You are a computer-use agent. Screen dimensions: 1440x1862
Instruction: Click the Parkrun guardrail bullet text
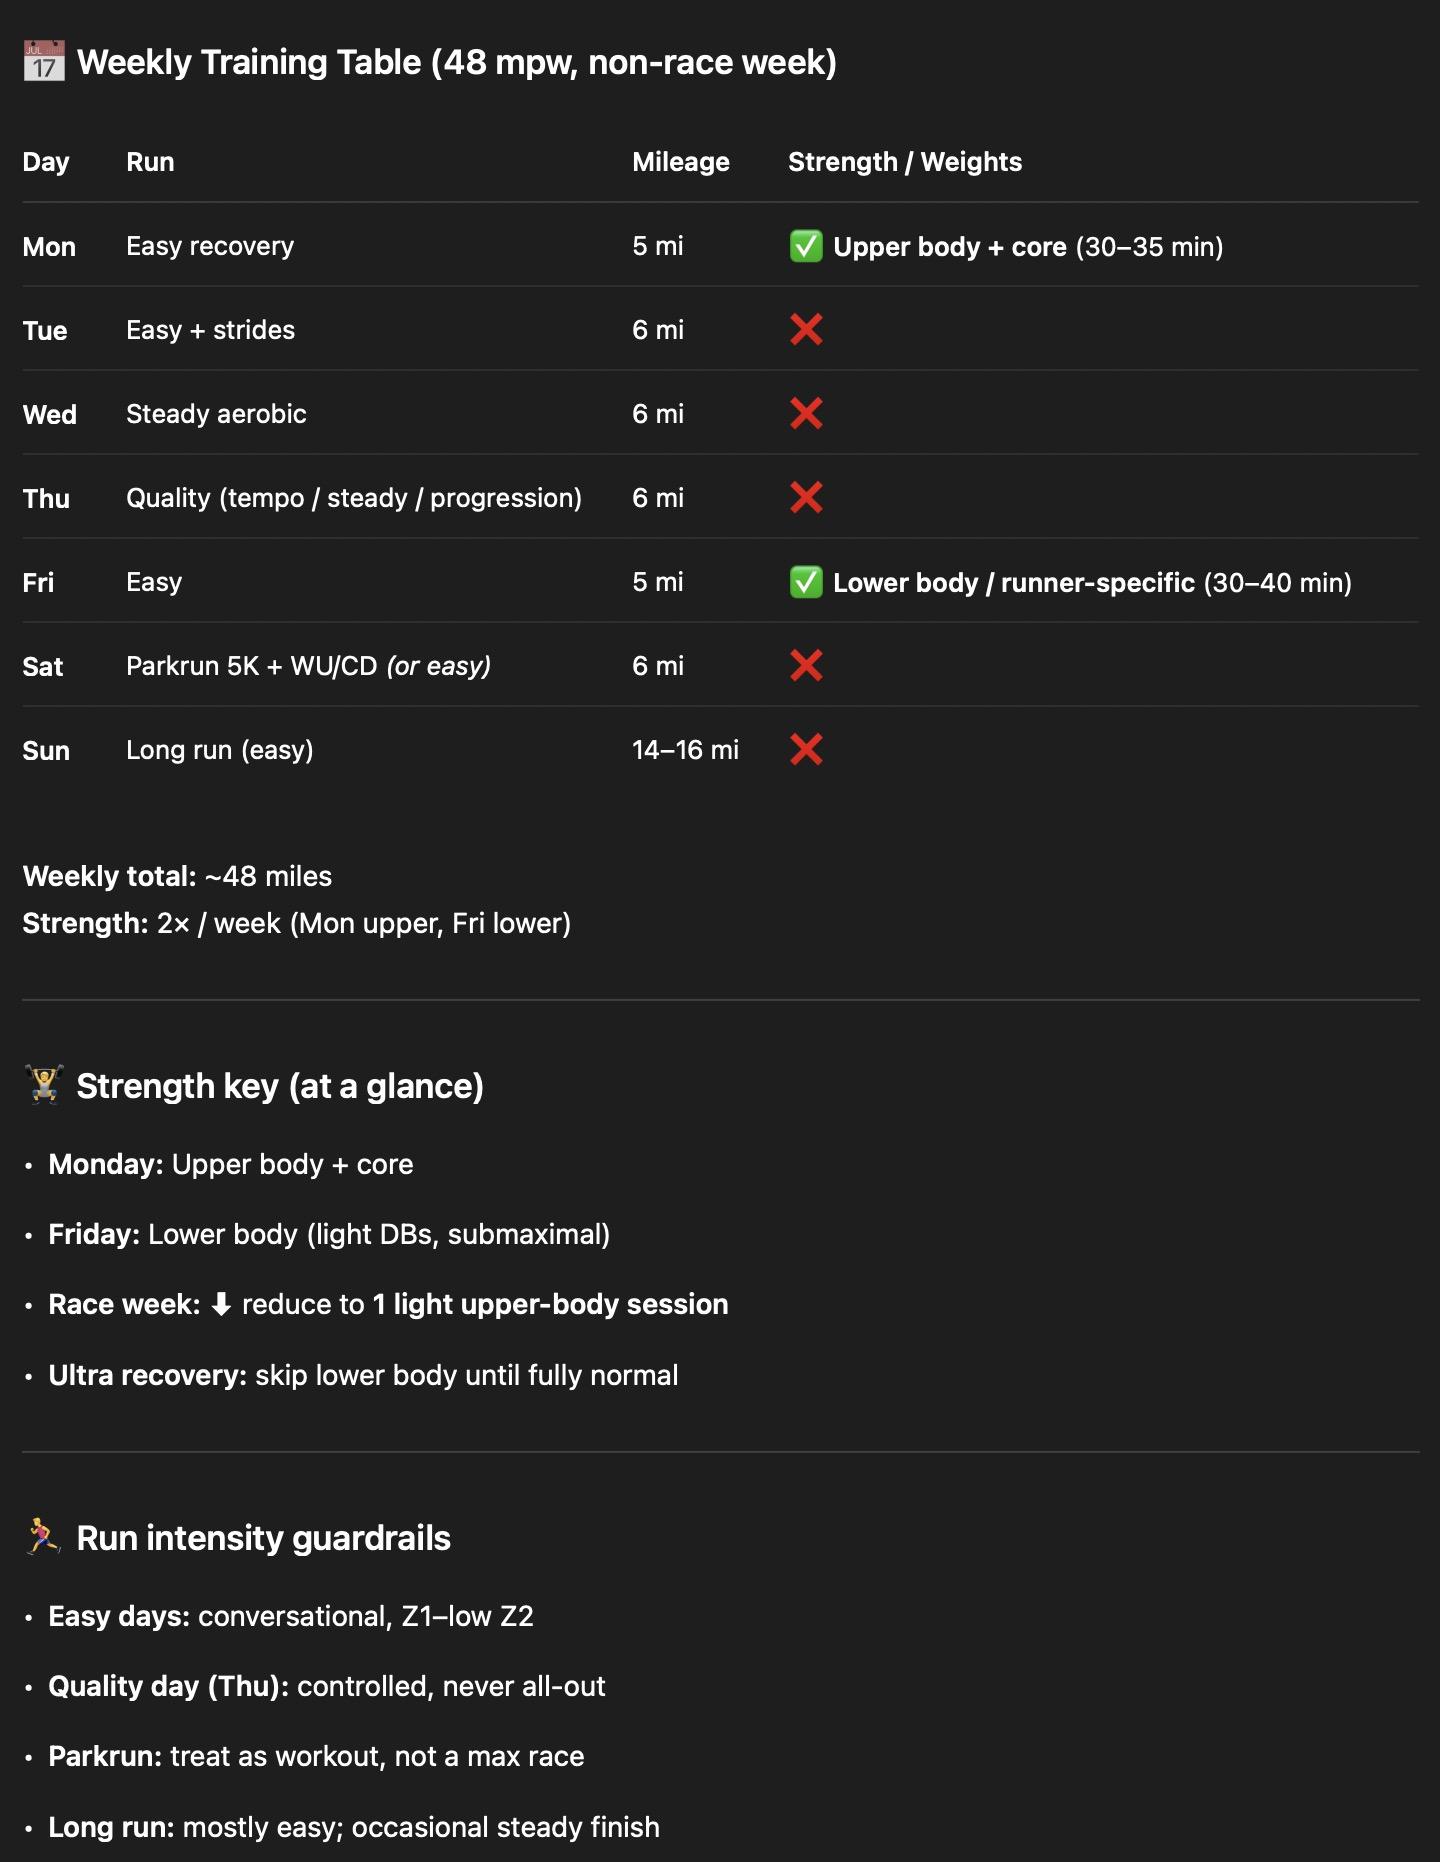[316, 1756]
